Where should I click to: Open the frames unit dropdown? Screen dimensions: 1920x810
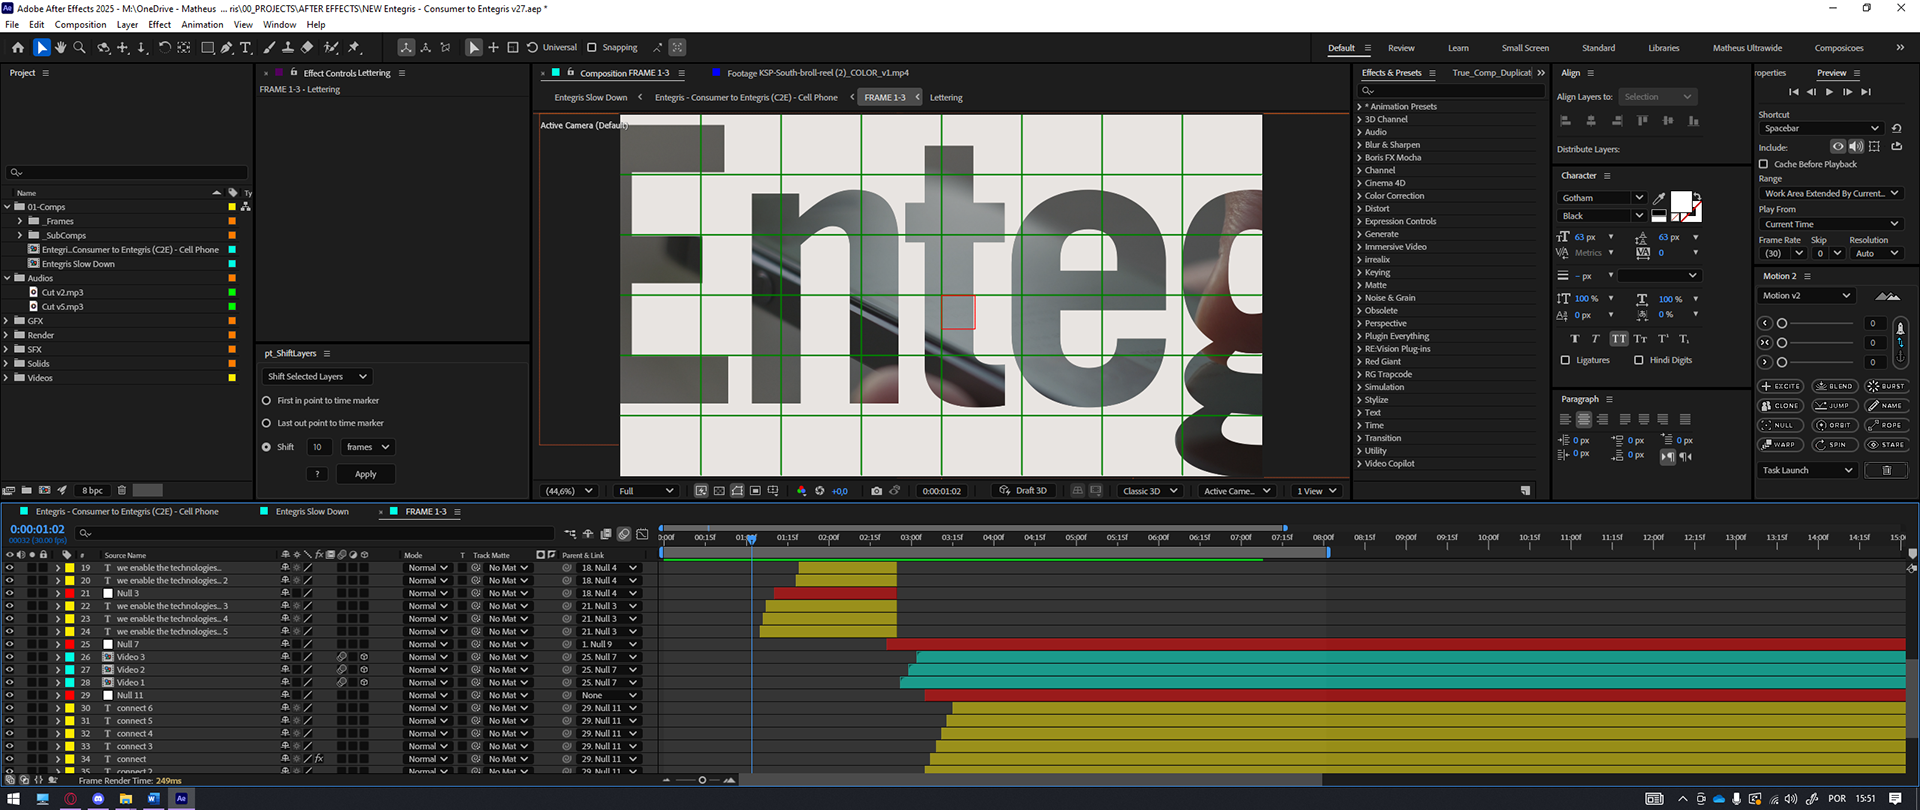(x=367, y=447)
